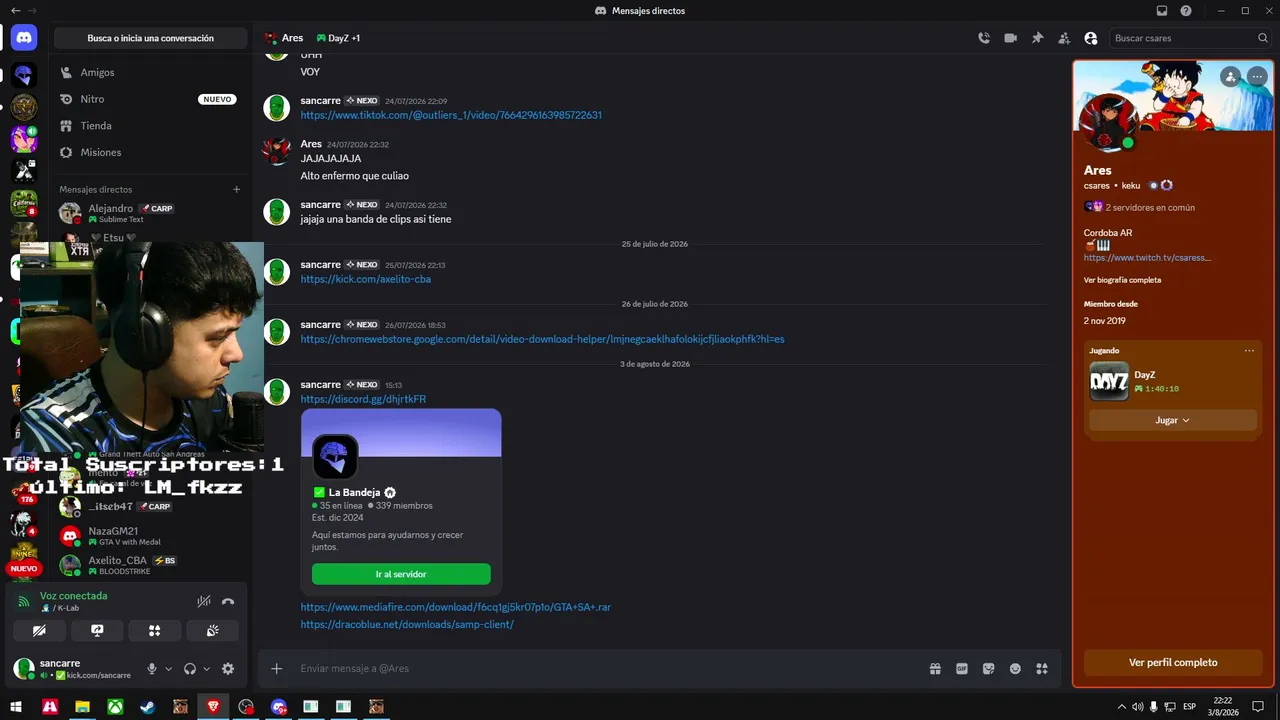Open the twitch.tv/csaress link in profile
The width and height of the screenshot is (1280, 720).
(x=1148, y=257)
